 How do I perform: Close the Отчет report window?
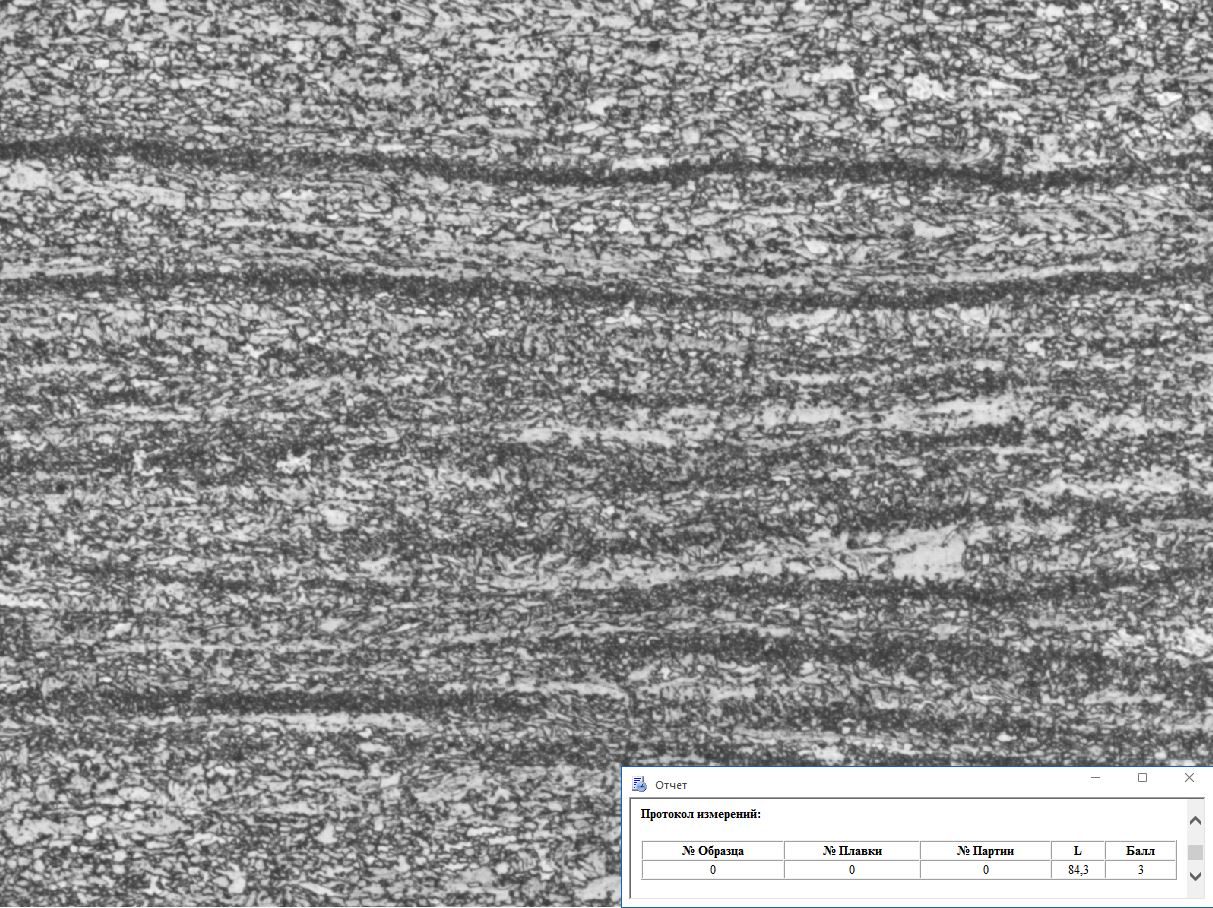tap(1189, 778)
